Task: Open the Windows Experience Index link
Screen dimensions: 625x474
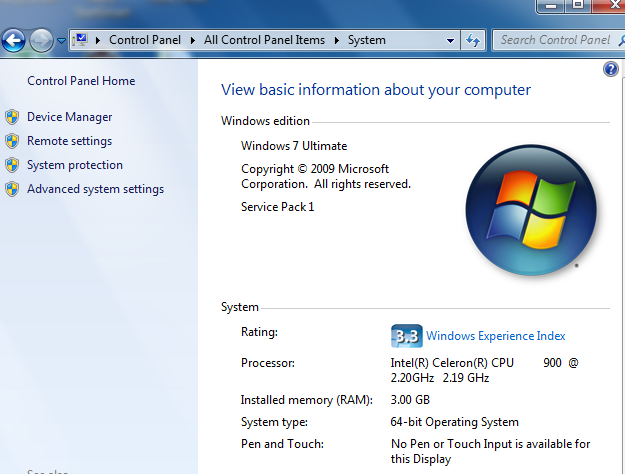Action: (495, 336)
